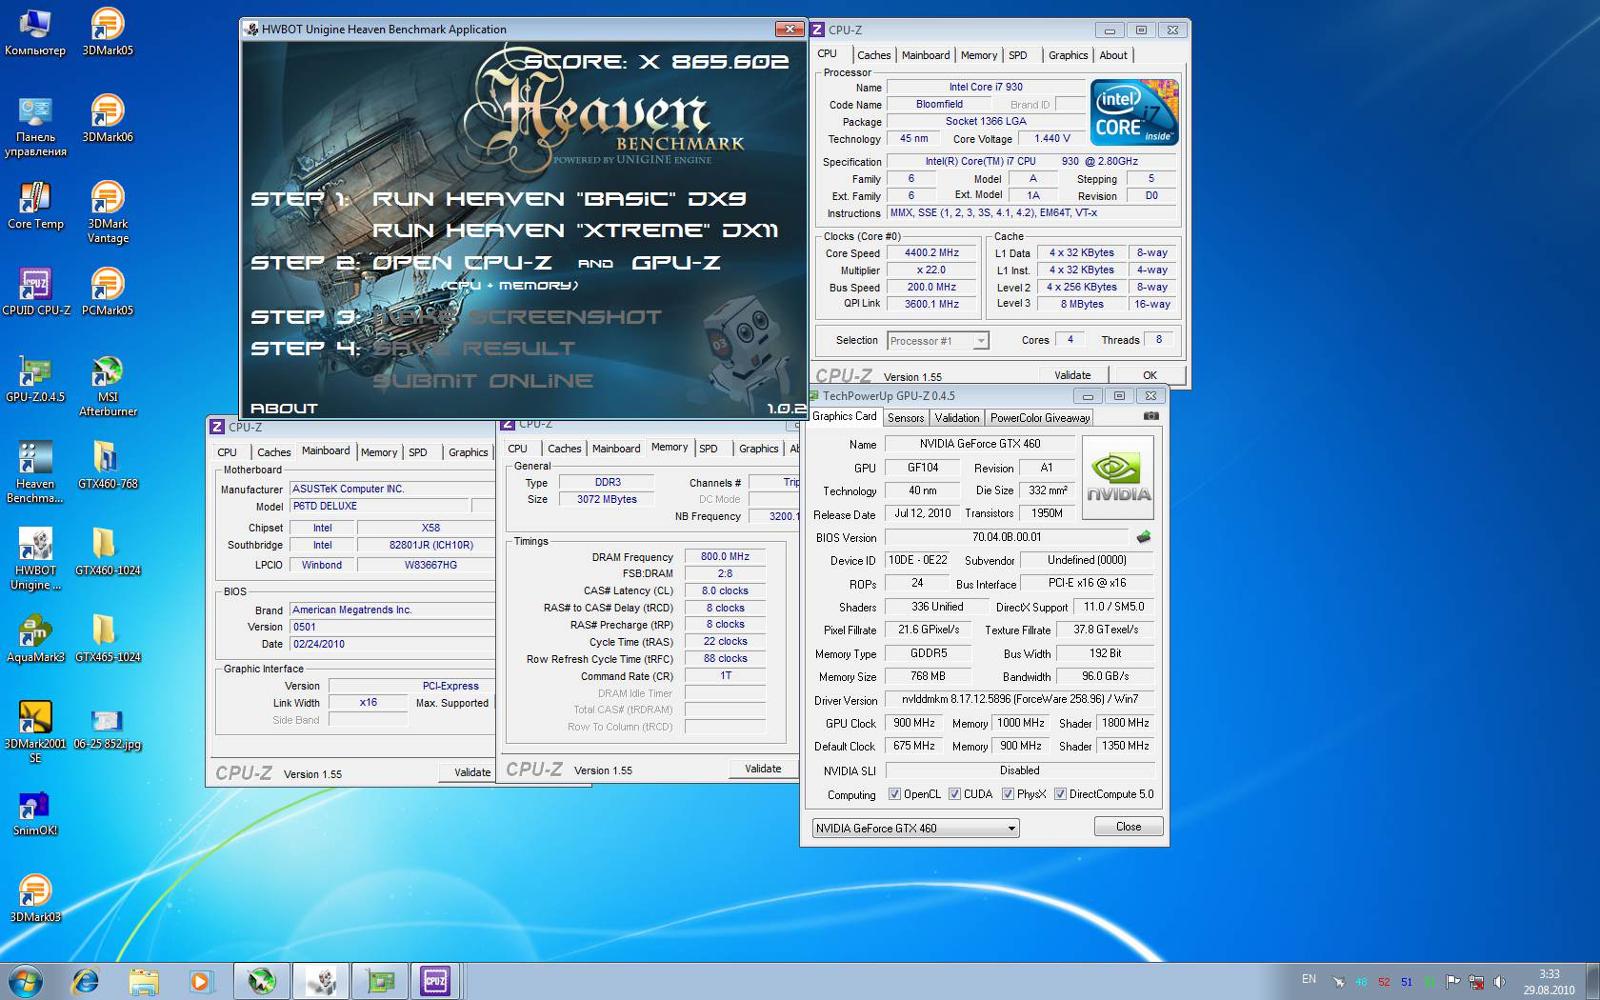Run Heaven "BASIC" DX9 benchmark
This screenshot has height=1000, width=1600.
(x=559, y=199)
